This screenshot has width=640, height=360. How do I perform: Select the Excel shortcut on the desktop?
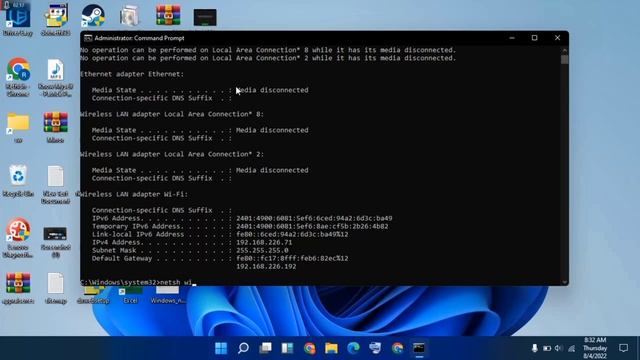coord(130,296)
